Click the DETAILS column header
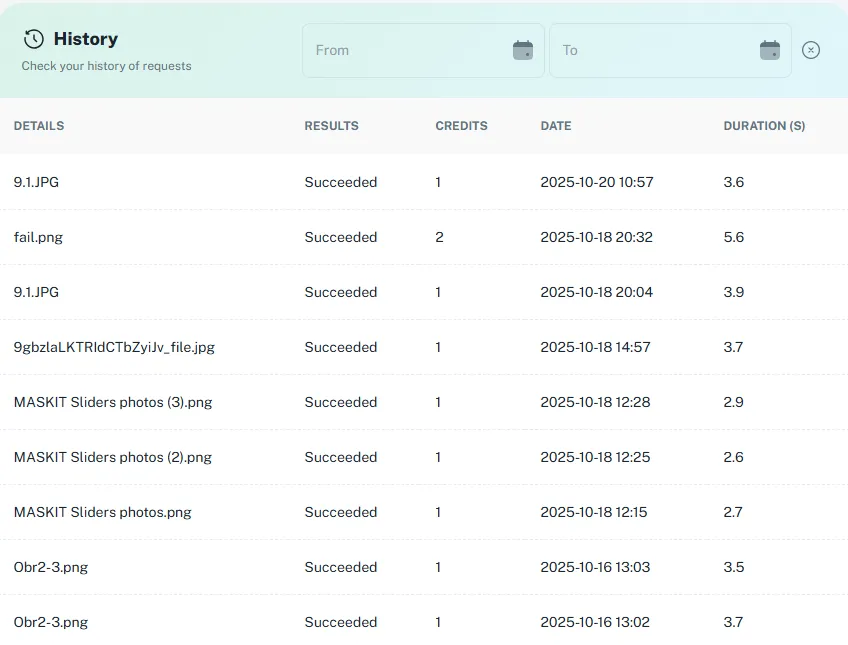This screenshot has height=645, width=848. [x=39, y=126]
